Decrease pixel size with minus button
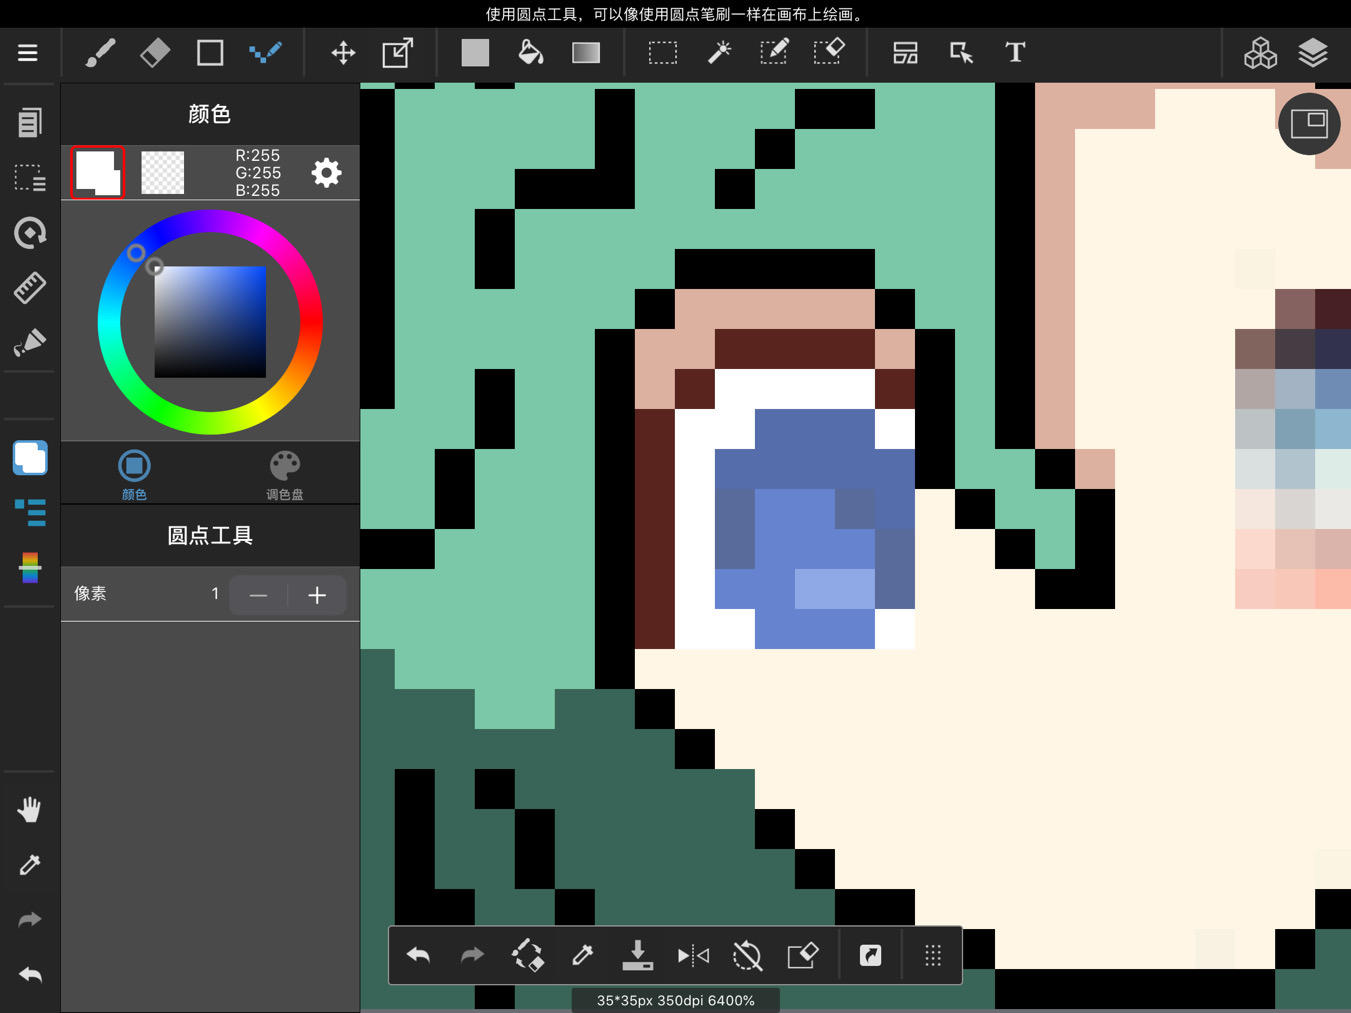 click(259, 595)
